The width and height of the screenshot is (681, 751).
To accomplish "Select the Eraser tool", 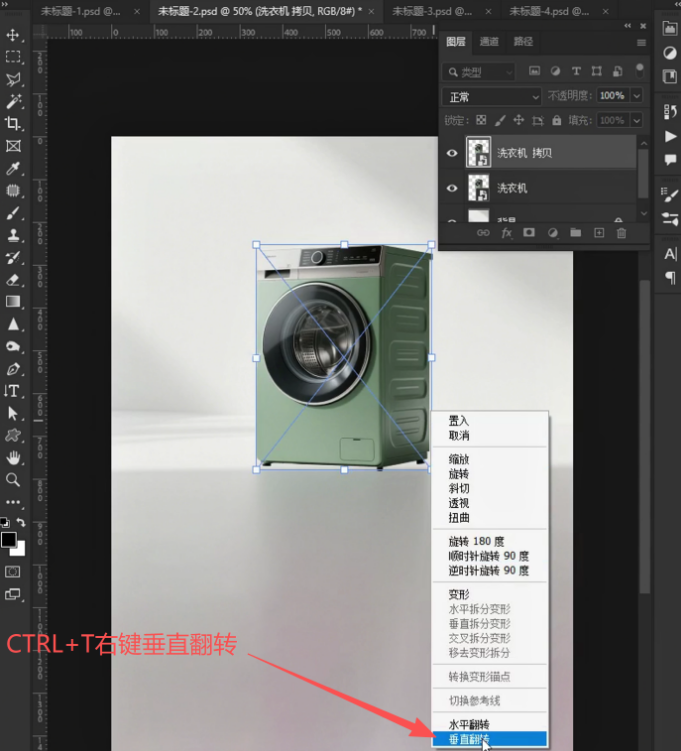I will coord(13,280).
